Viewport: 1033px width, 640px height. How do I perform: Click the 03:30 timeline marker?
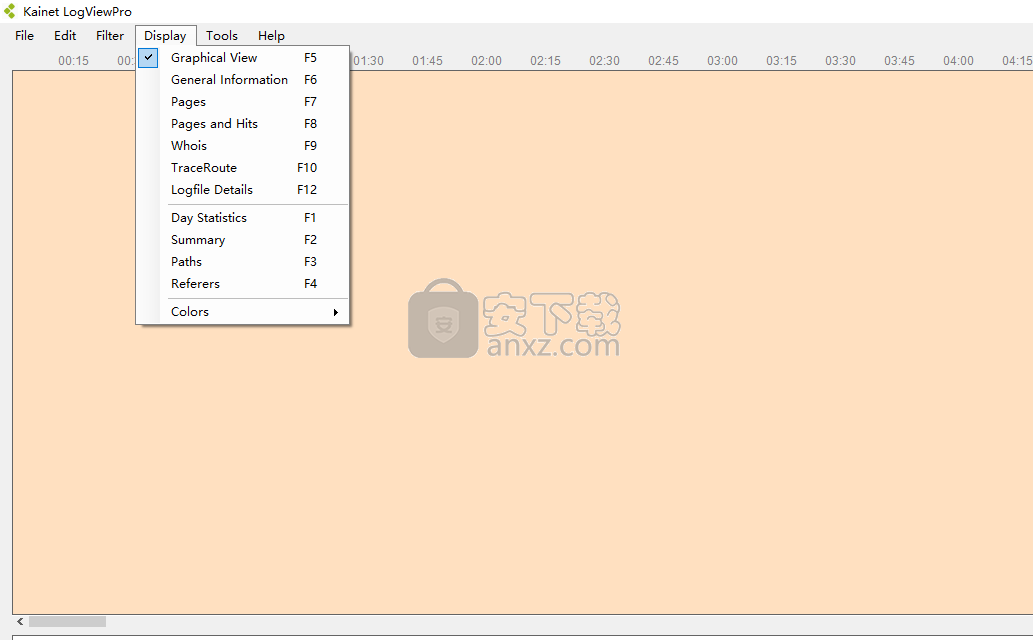(840, 61)
